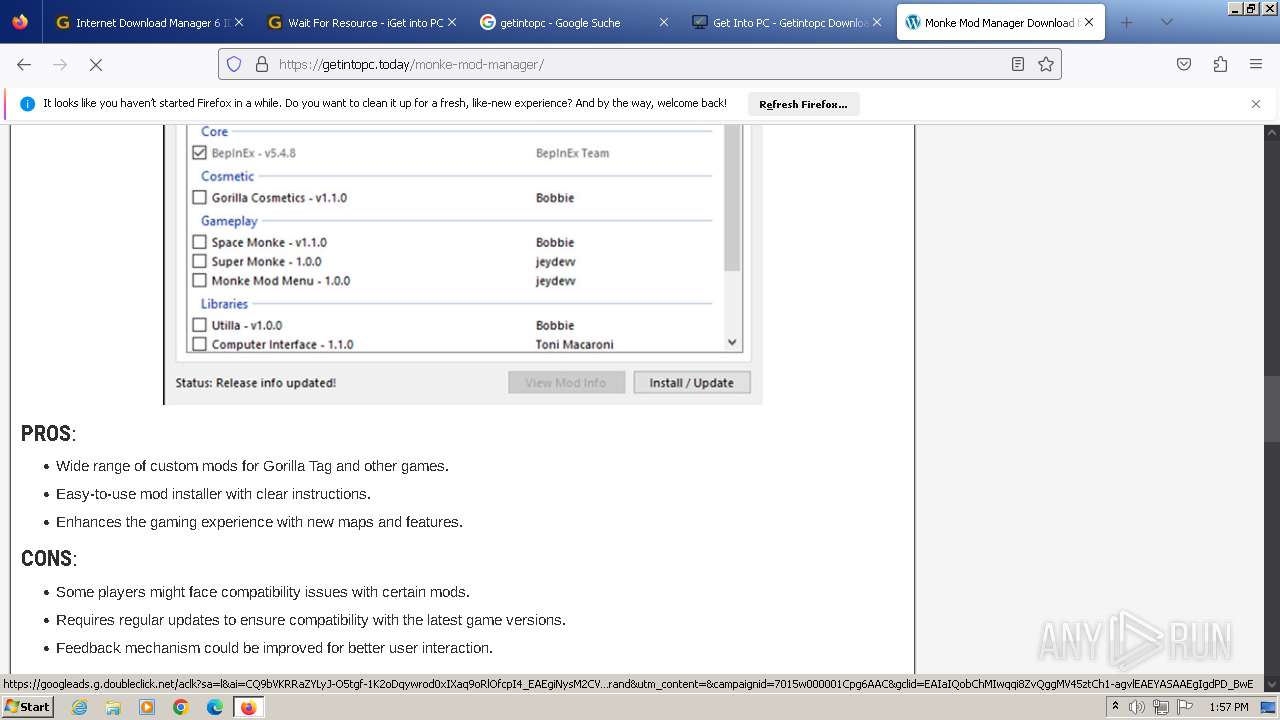Check Computer Interface 1.1.0
The image size is (1280, 720).
coord(199,344)
